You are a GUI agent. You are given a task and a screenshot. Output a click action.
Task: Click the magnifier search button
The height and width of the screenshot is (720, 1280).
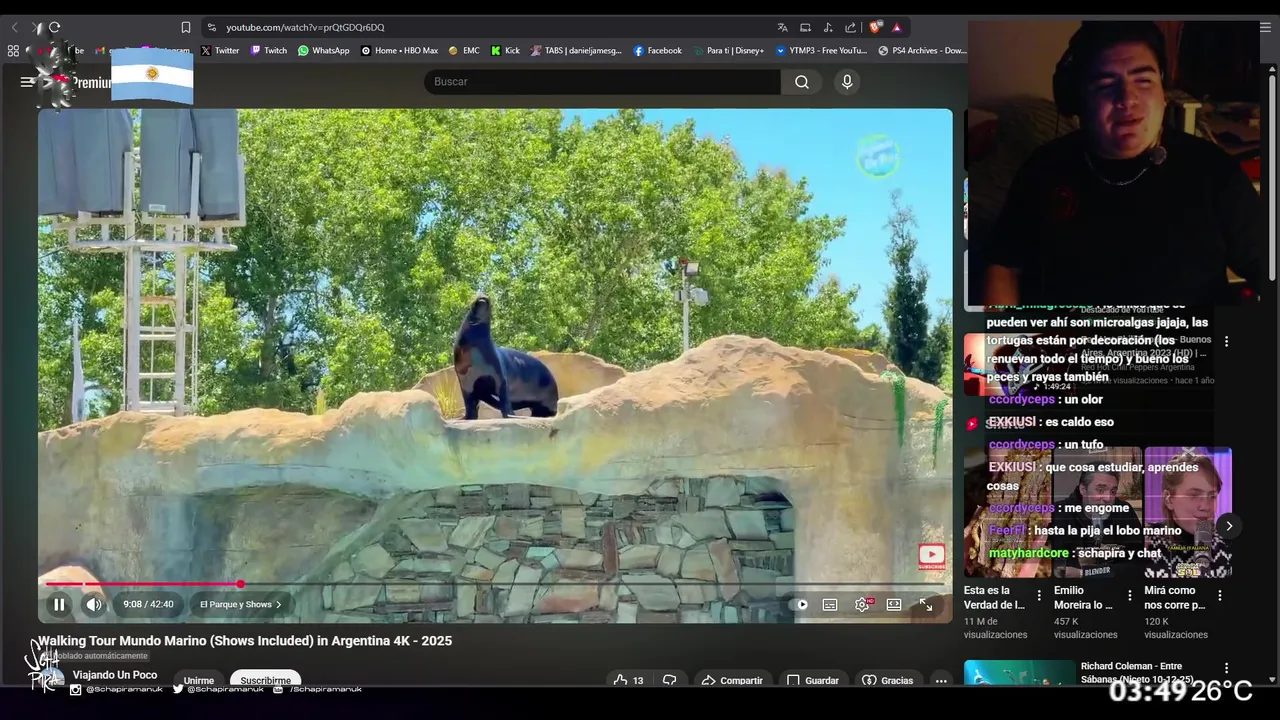pos(802,82)
